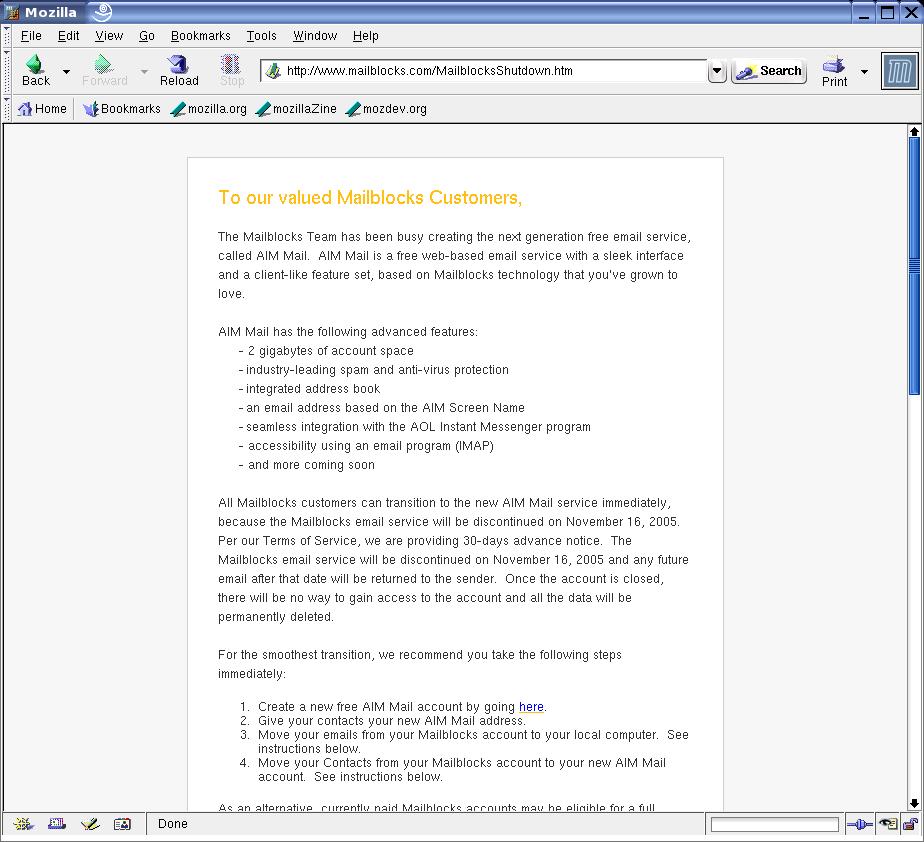The width and height of the screenshot is (924, 842).
Task: Click the page load progress bar
Action: pyautogui.click(x=774, y=824)
